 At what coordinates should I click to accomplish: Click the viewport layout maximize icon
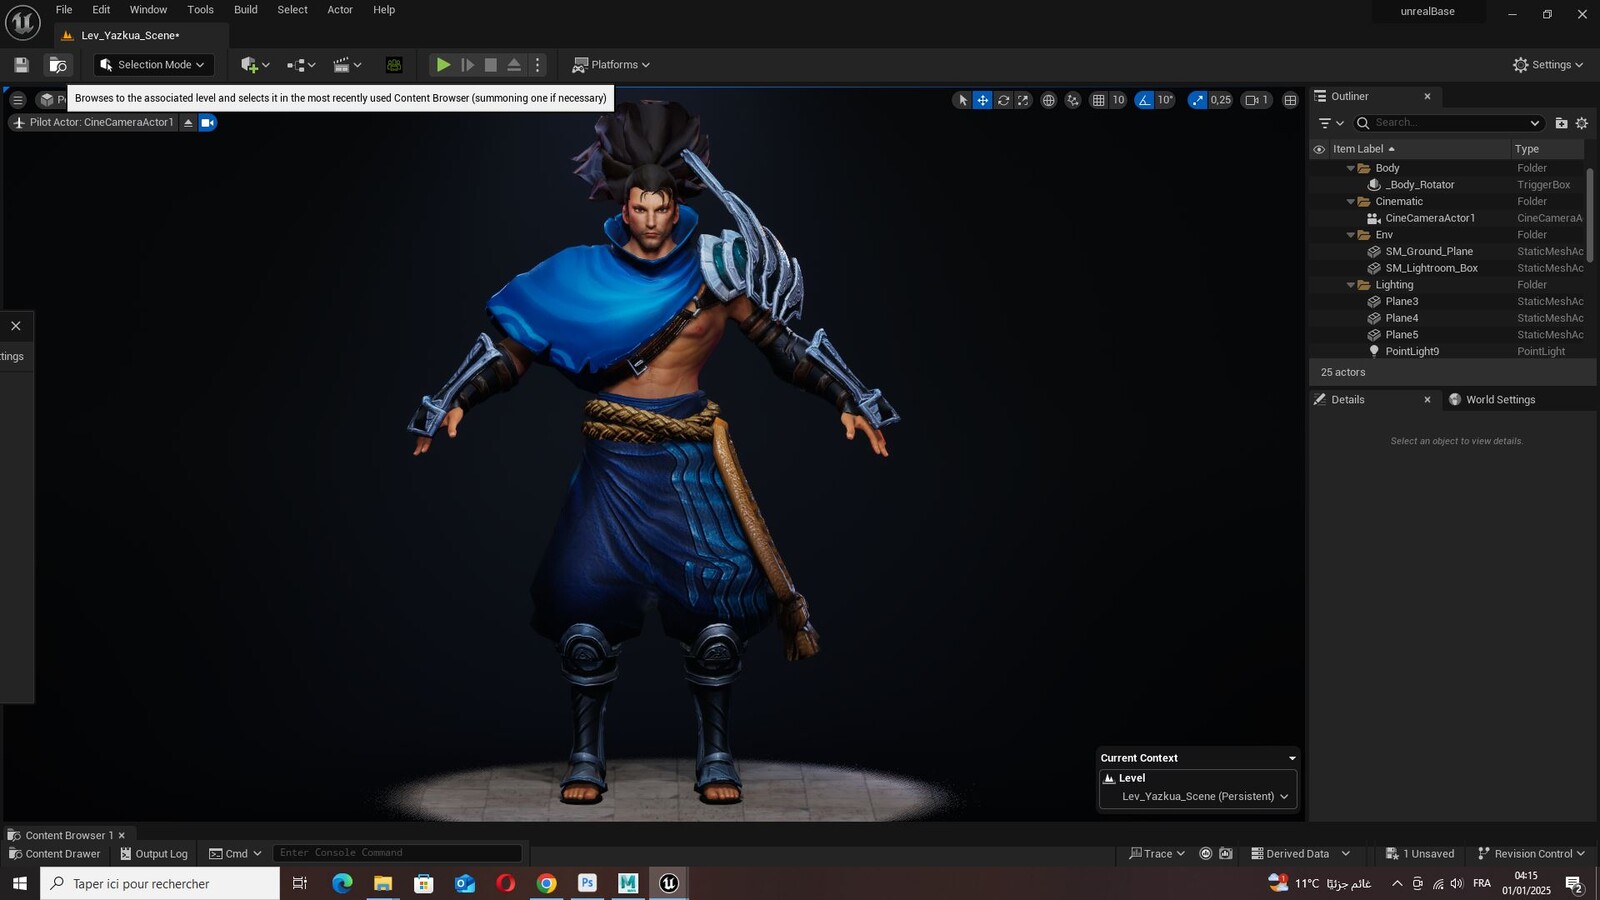point(1290,100)
